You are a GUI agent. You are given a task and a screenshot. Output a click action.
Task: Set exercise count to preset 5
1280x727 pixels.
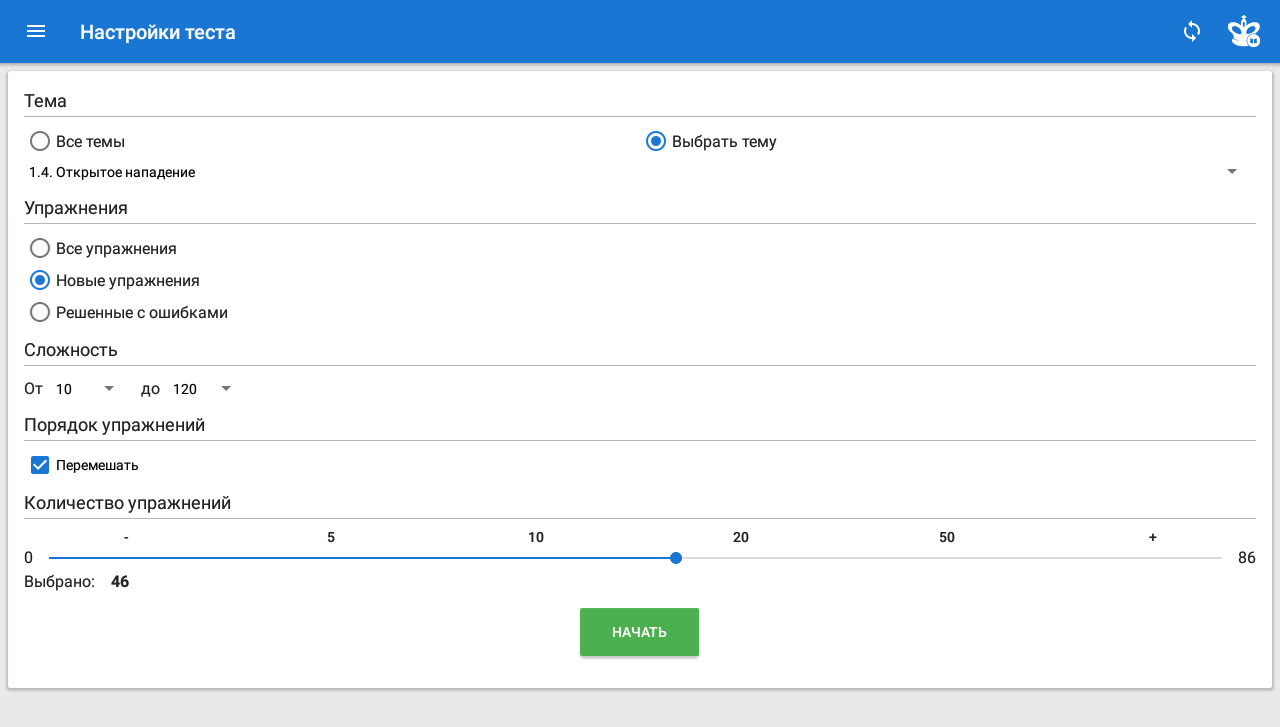[x=331, y=537]
